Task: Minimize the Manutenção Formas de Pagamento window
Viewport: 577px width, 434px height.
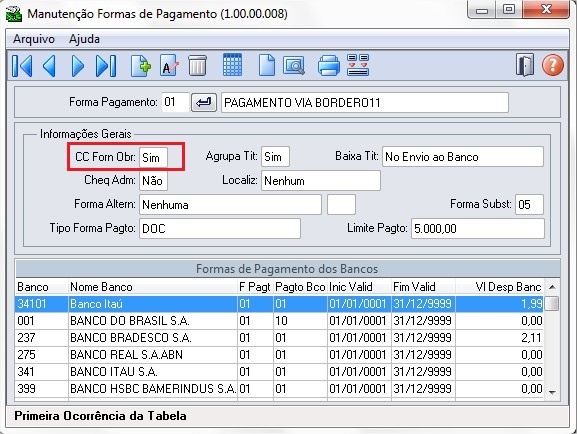Action: (x=482, y=10)
